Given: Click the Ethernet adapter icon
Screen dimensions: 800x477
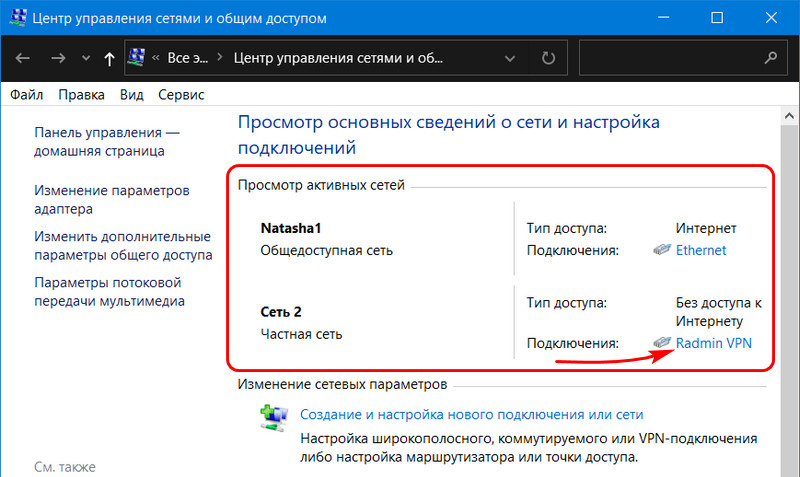Looking at the screenshot, I should [x=662, y=249].
